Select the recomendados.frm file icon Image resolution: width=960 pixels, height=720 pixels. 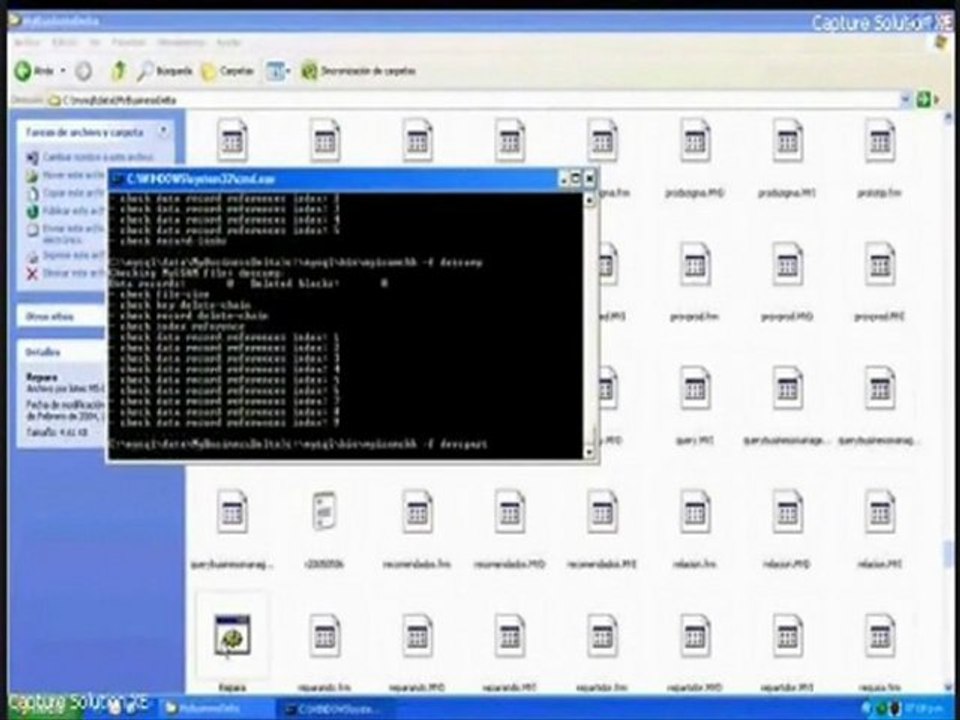[417, 511]
